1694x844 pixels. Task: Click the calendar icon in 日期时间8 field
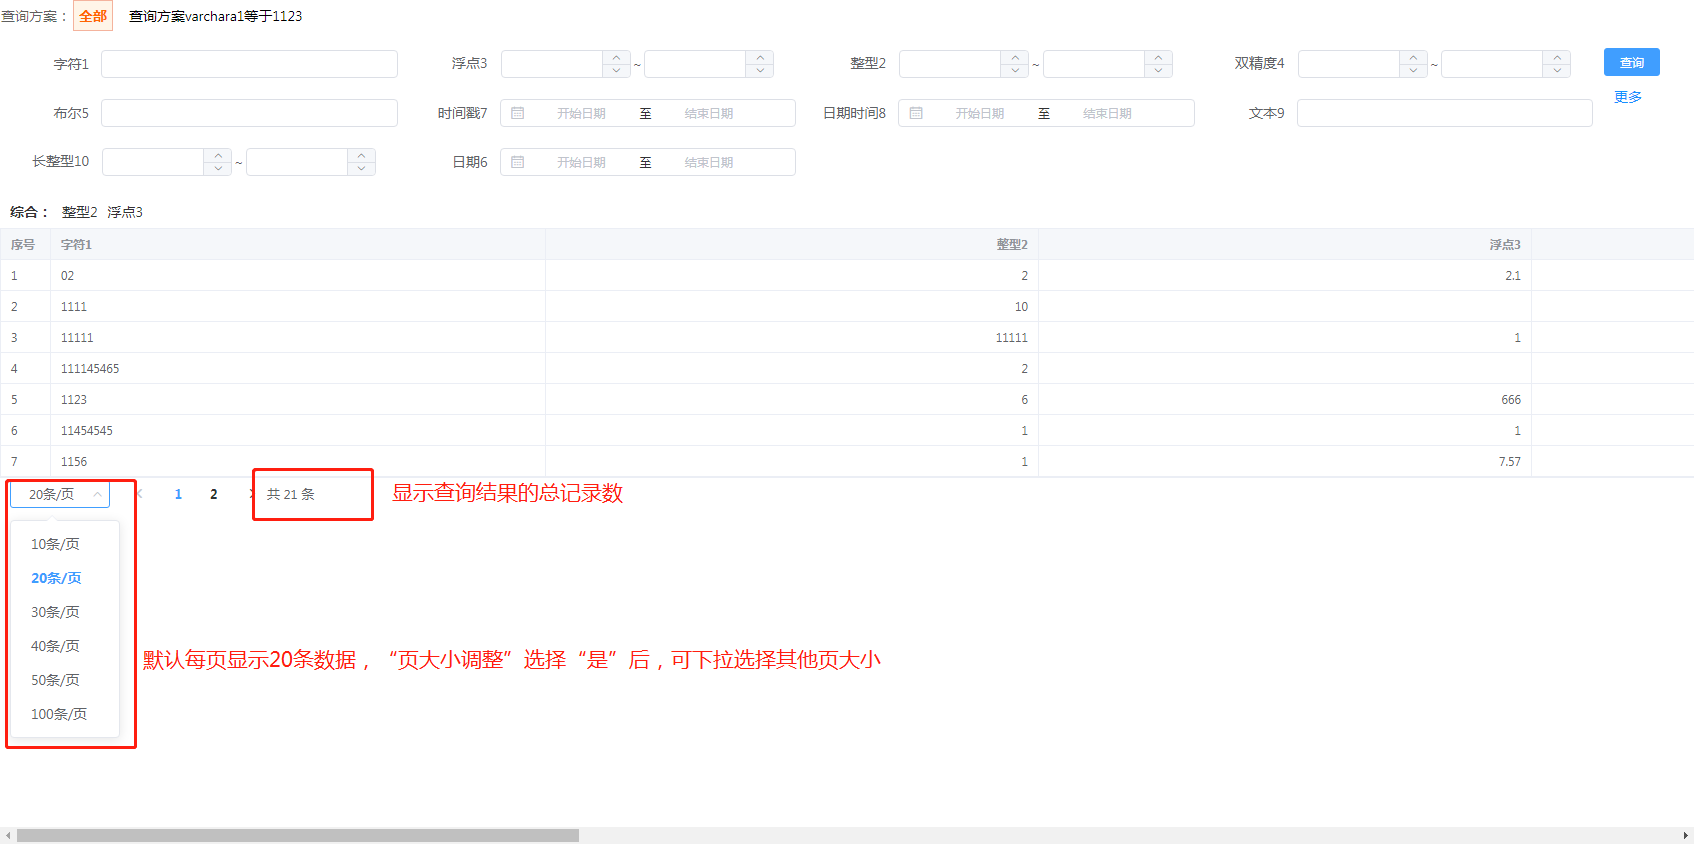916,113
